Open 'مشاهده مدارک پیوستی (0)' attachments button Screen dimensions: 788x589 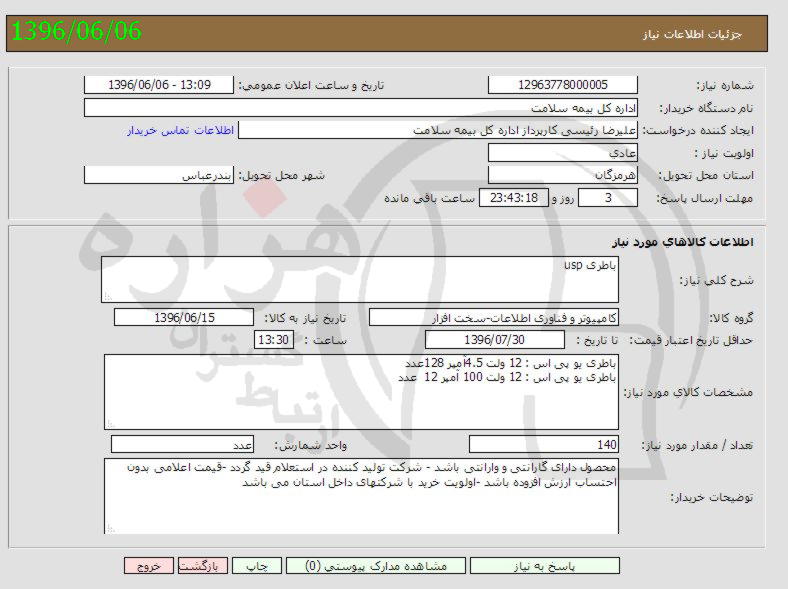pos(376,566)
